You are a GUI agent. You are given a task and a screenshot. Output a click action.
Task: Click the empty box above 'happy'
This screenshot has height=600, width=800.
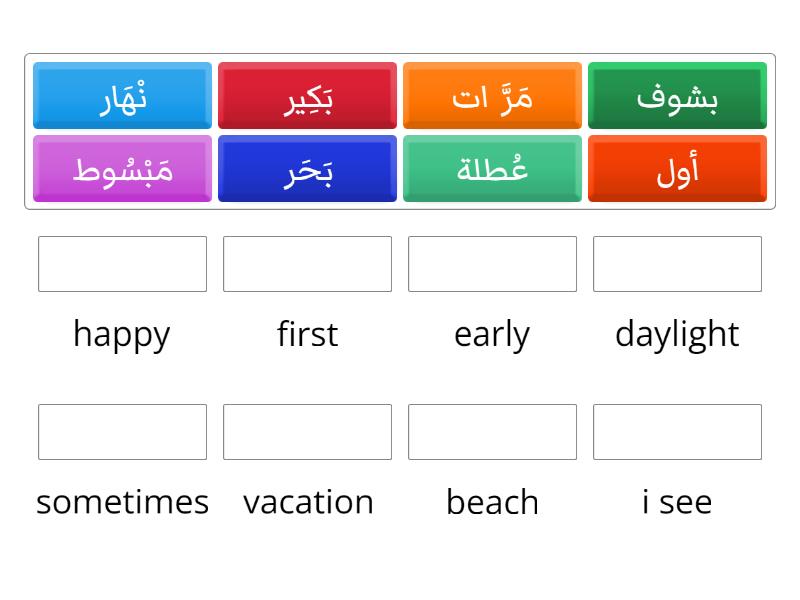point(122,264)
